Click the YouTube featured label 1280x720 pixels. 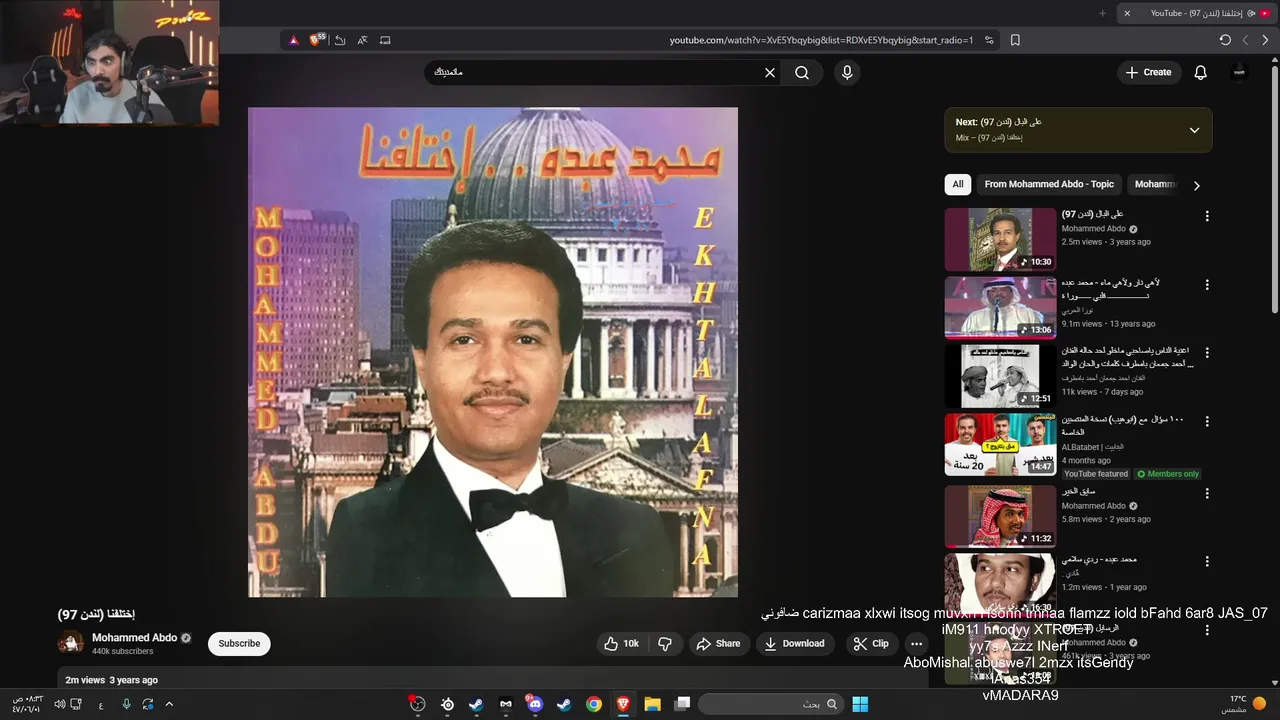click(x=1096, y=474)
